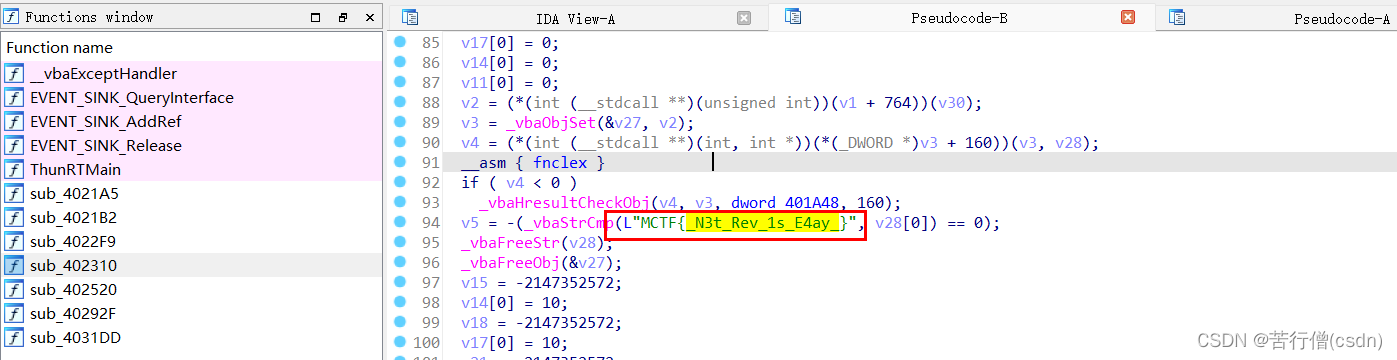The height and width of the screenshot is (360, 1397).
Task: Select EVENT_SINK_Release function
Action: (x=106, y=146)
